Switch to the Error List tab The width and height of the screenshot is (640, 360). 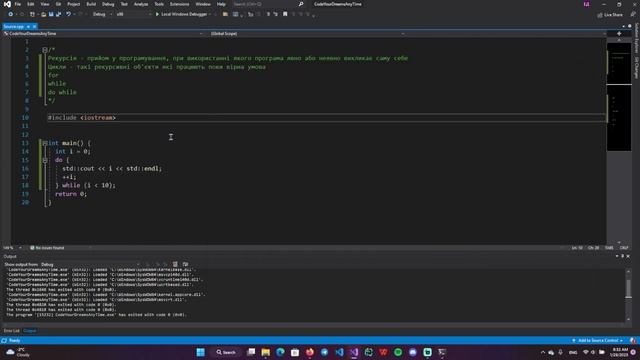[11, 331]
